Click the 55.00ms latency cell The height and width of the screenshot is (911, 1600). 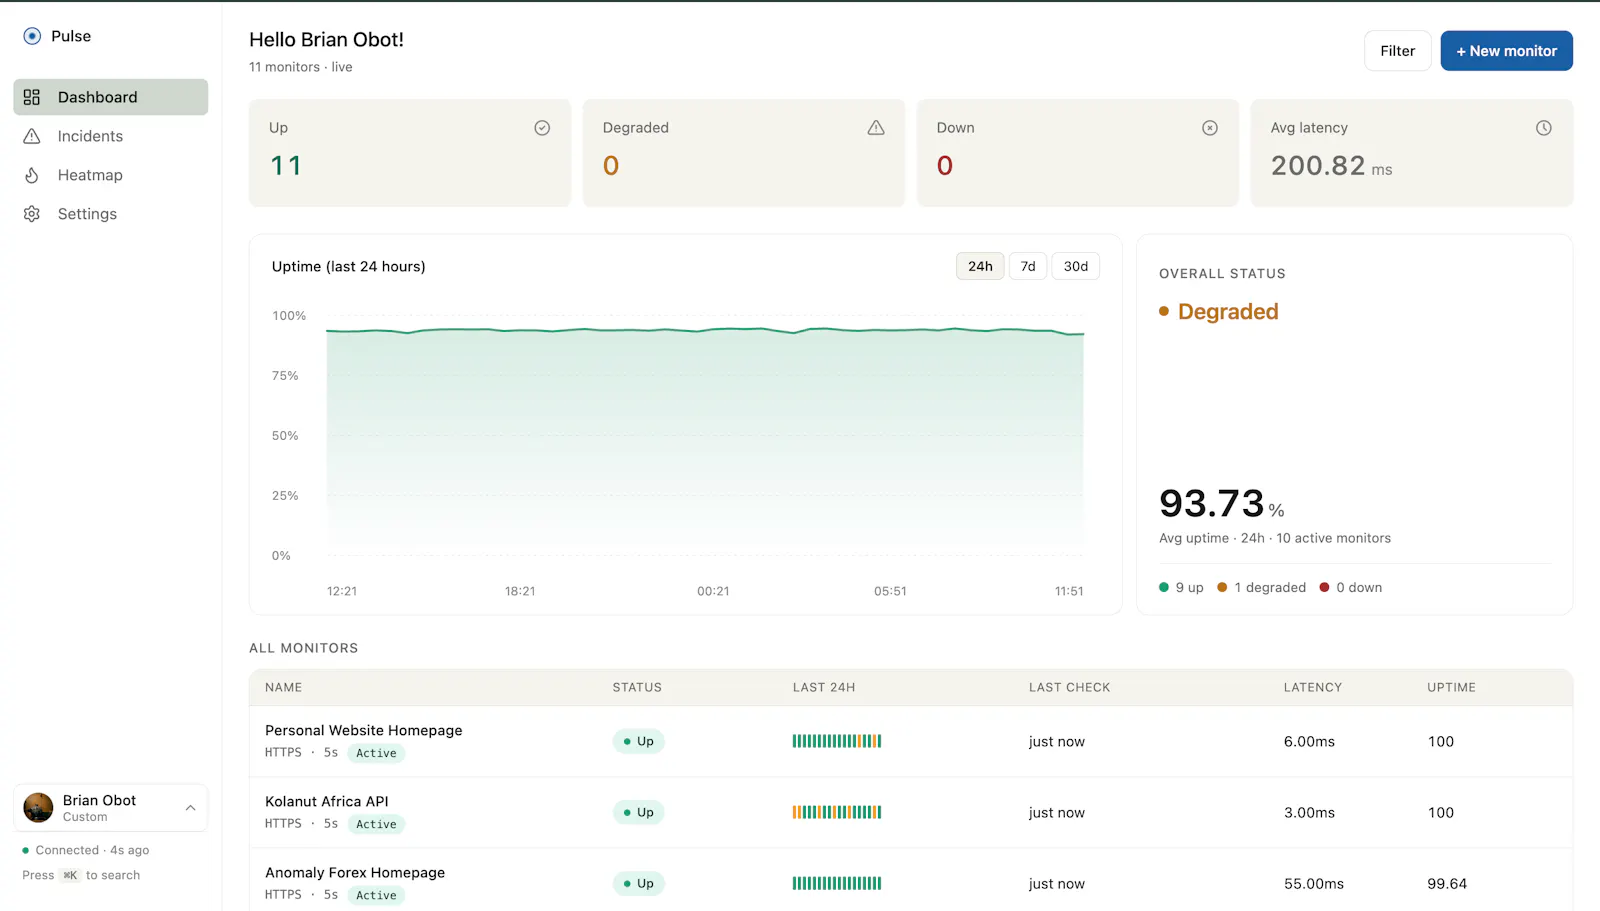click(x=1314, y=883)
